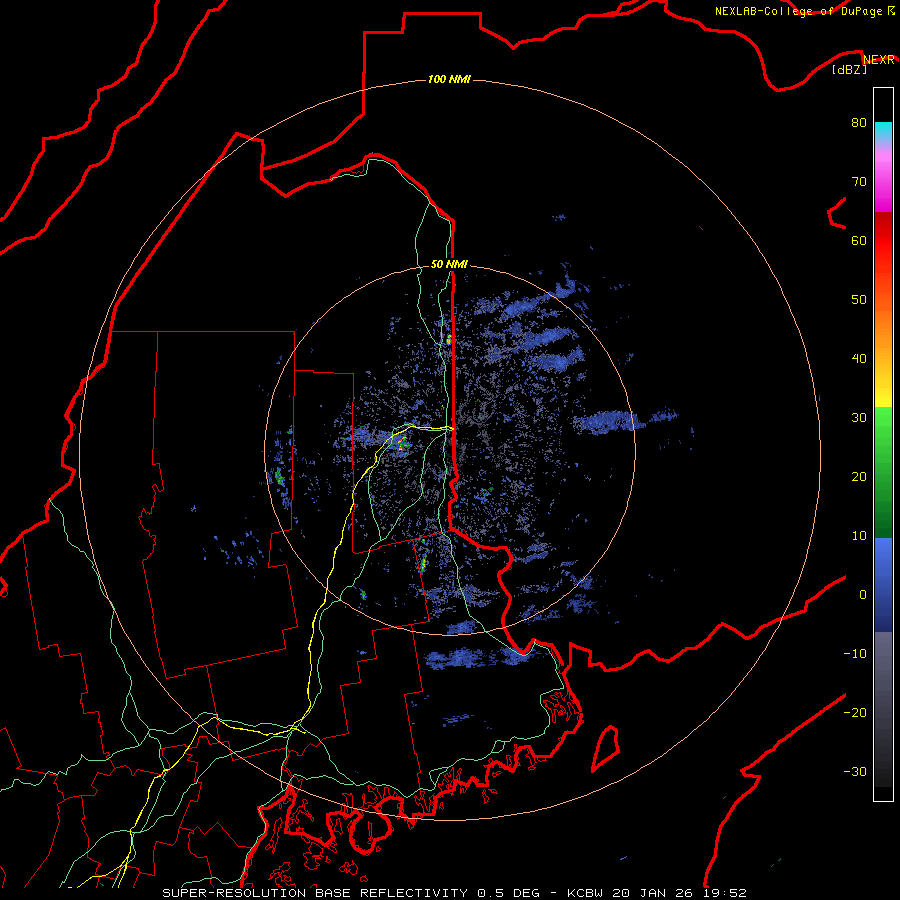The height and width of the screenshot is (900, 900).
Task: Click the 19:52 timestamp in caption
Action: tap(724, 893)
